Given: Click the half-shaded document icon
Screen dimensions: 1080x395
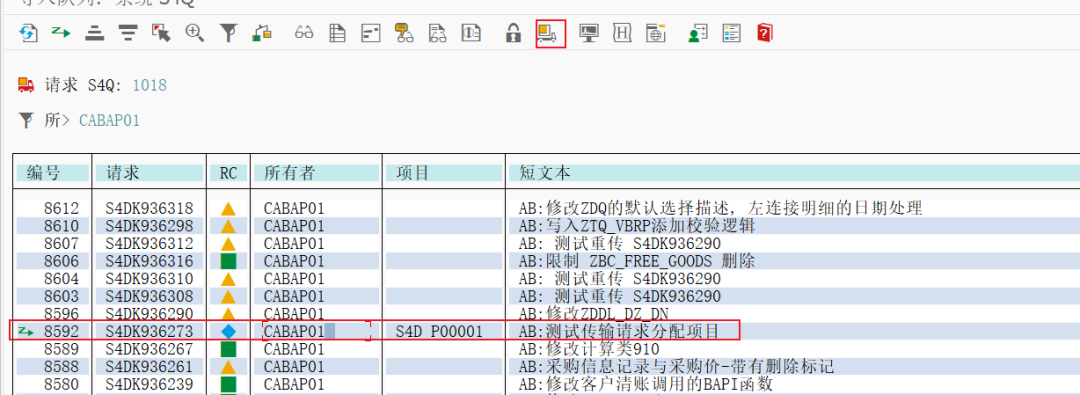Looking at the screenshot, I should coord(471,32).
